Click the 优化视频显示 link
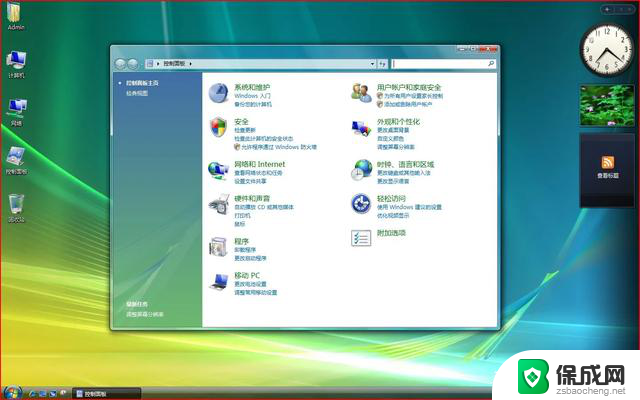This screenshot has height=400, width=640. 393,215
